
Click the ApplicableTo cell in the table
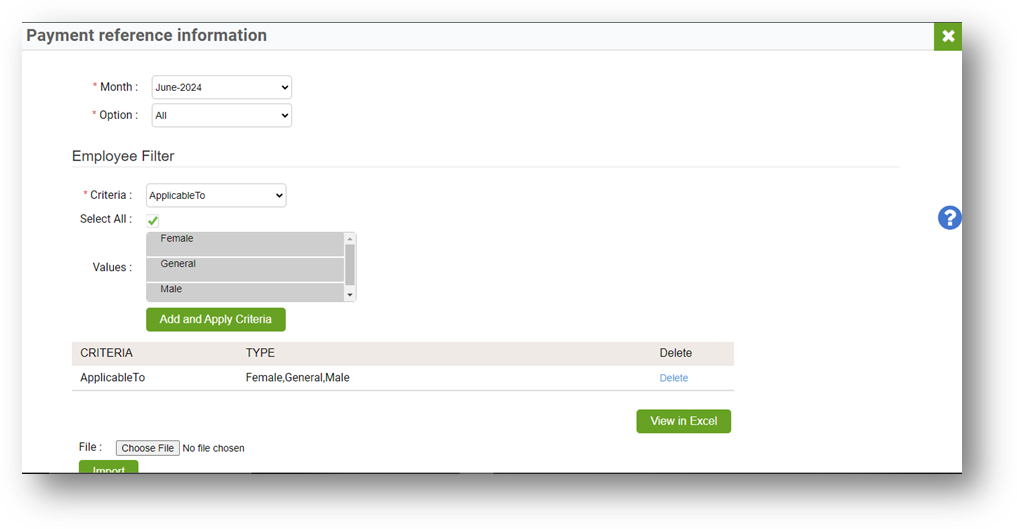click(x=112, y=378)
